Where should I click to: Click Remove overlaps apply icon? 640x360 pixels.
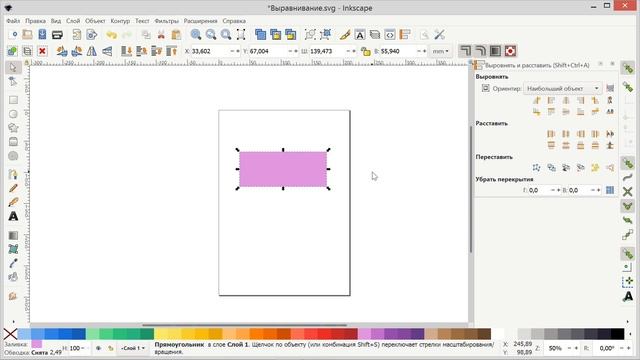click(x=610, y=190)
